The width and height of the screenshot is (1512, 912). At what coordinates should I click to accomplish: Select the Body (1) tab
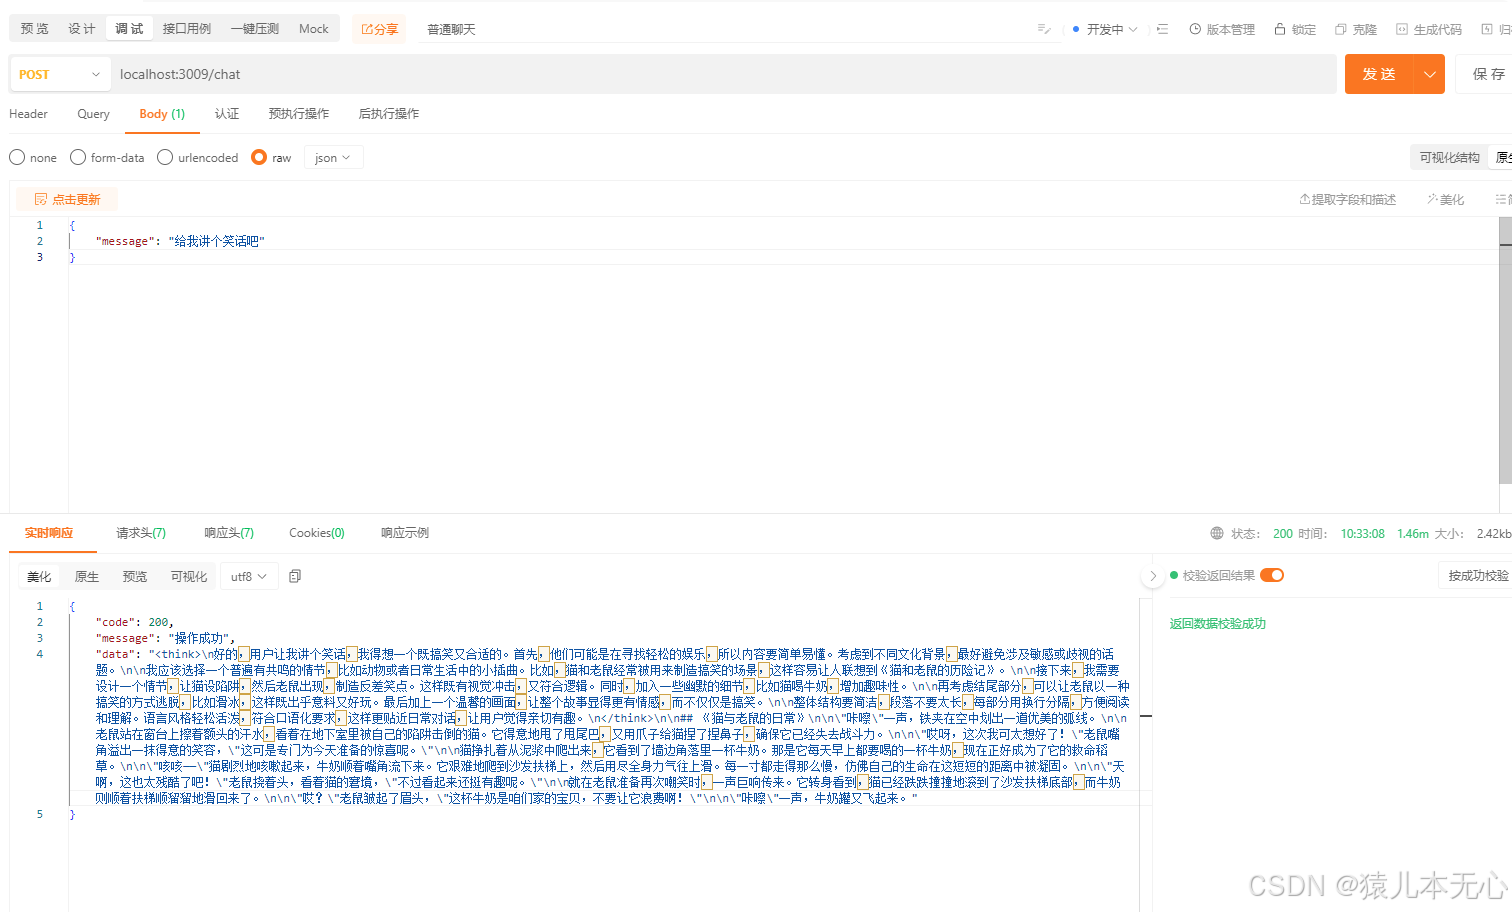(x=162, y=113)
